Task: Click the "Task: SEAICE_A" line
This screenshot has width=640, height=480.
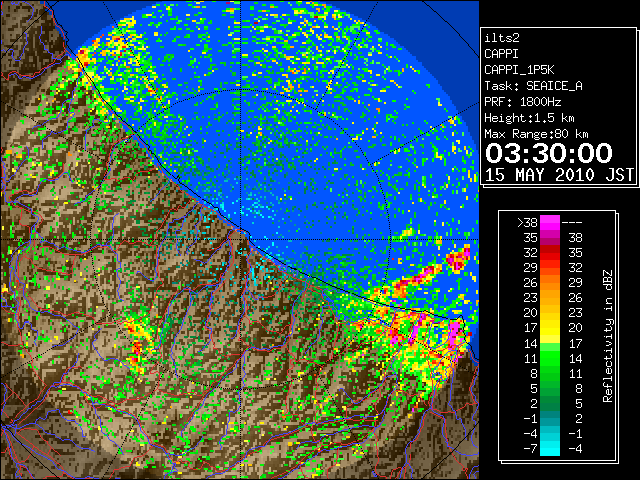Action: tap(533, 86)
